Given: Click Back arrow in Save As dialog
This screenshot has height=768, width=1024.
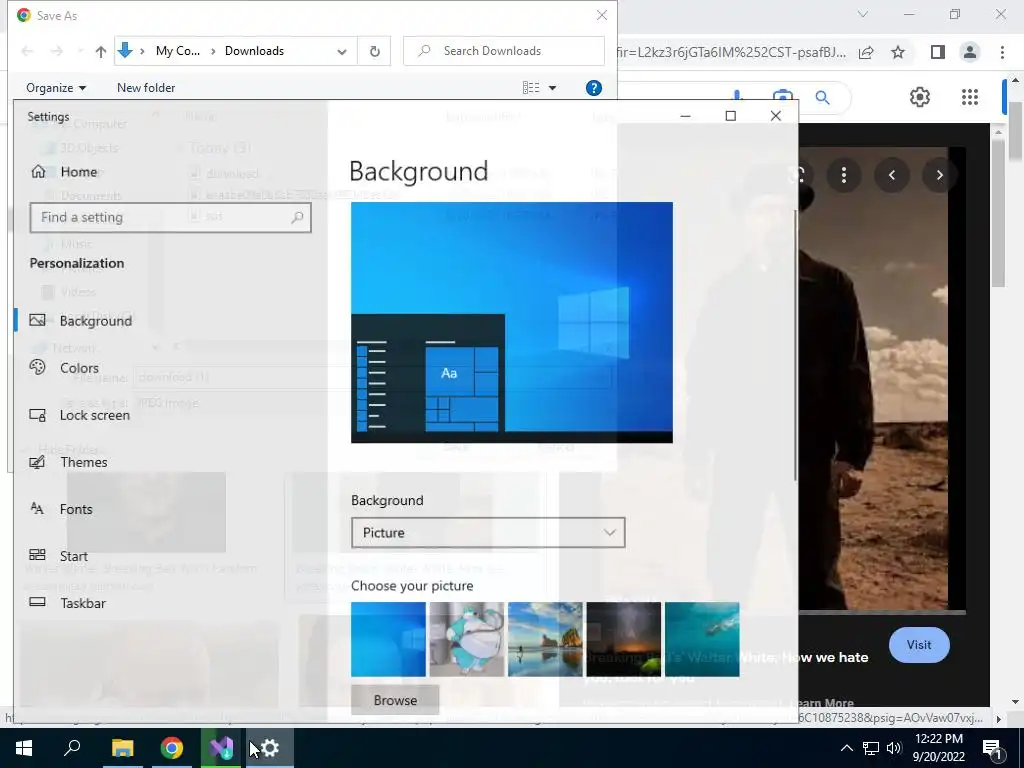Looking at the screenshot, I should (x=27, y=51).
